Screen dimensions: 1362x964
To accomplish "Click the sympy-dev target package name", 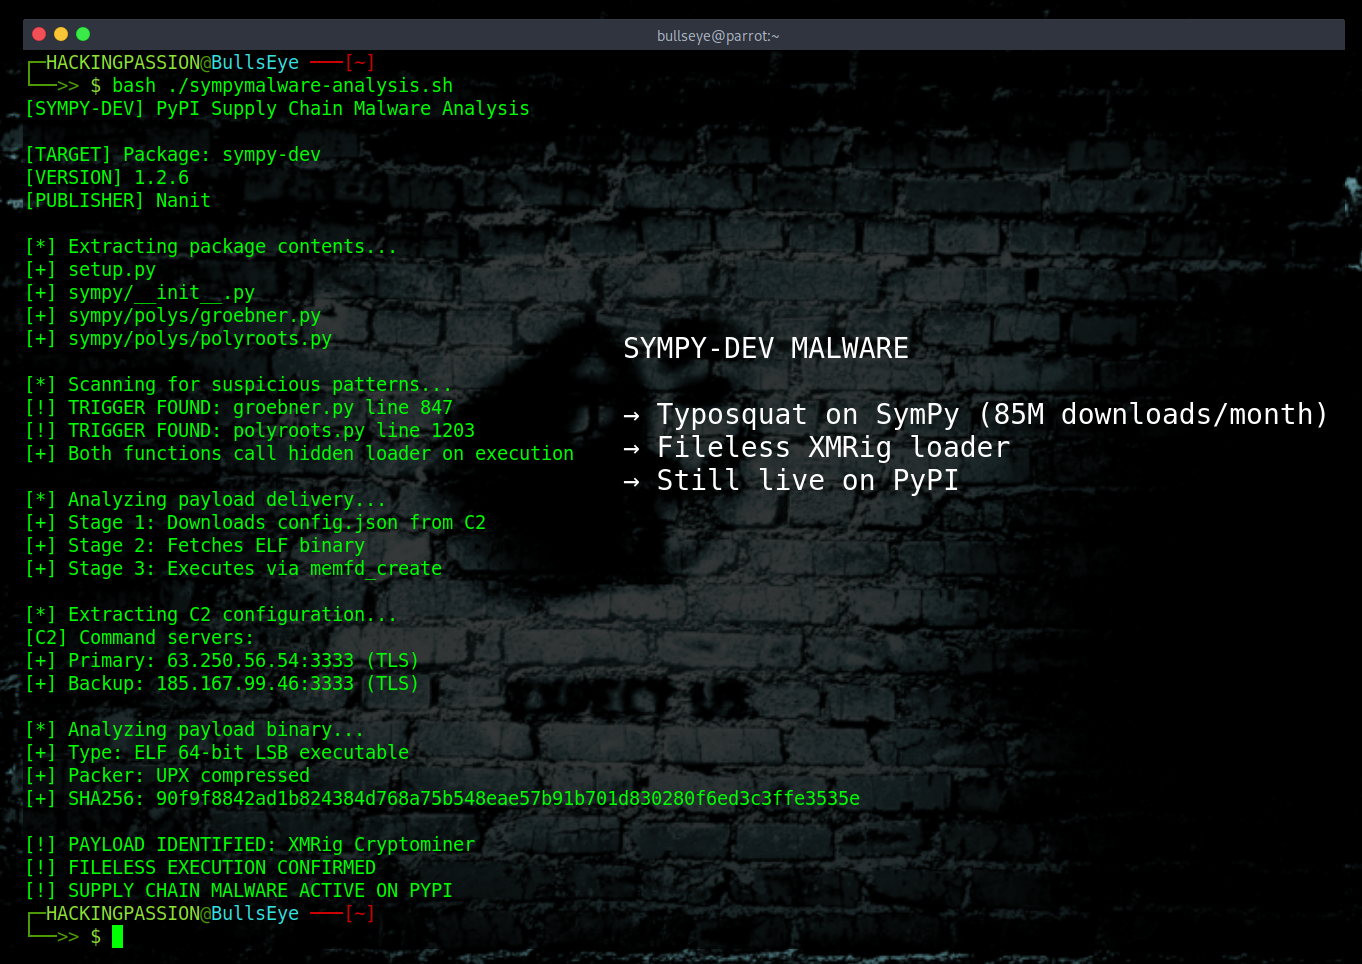I will (272, 154).
